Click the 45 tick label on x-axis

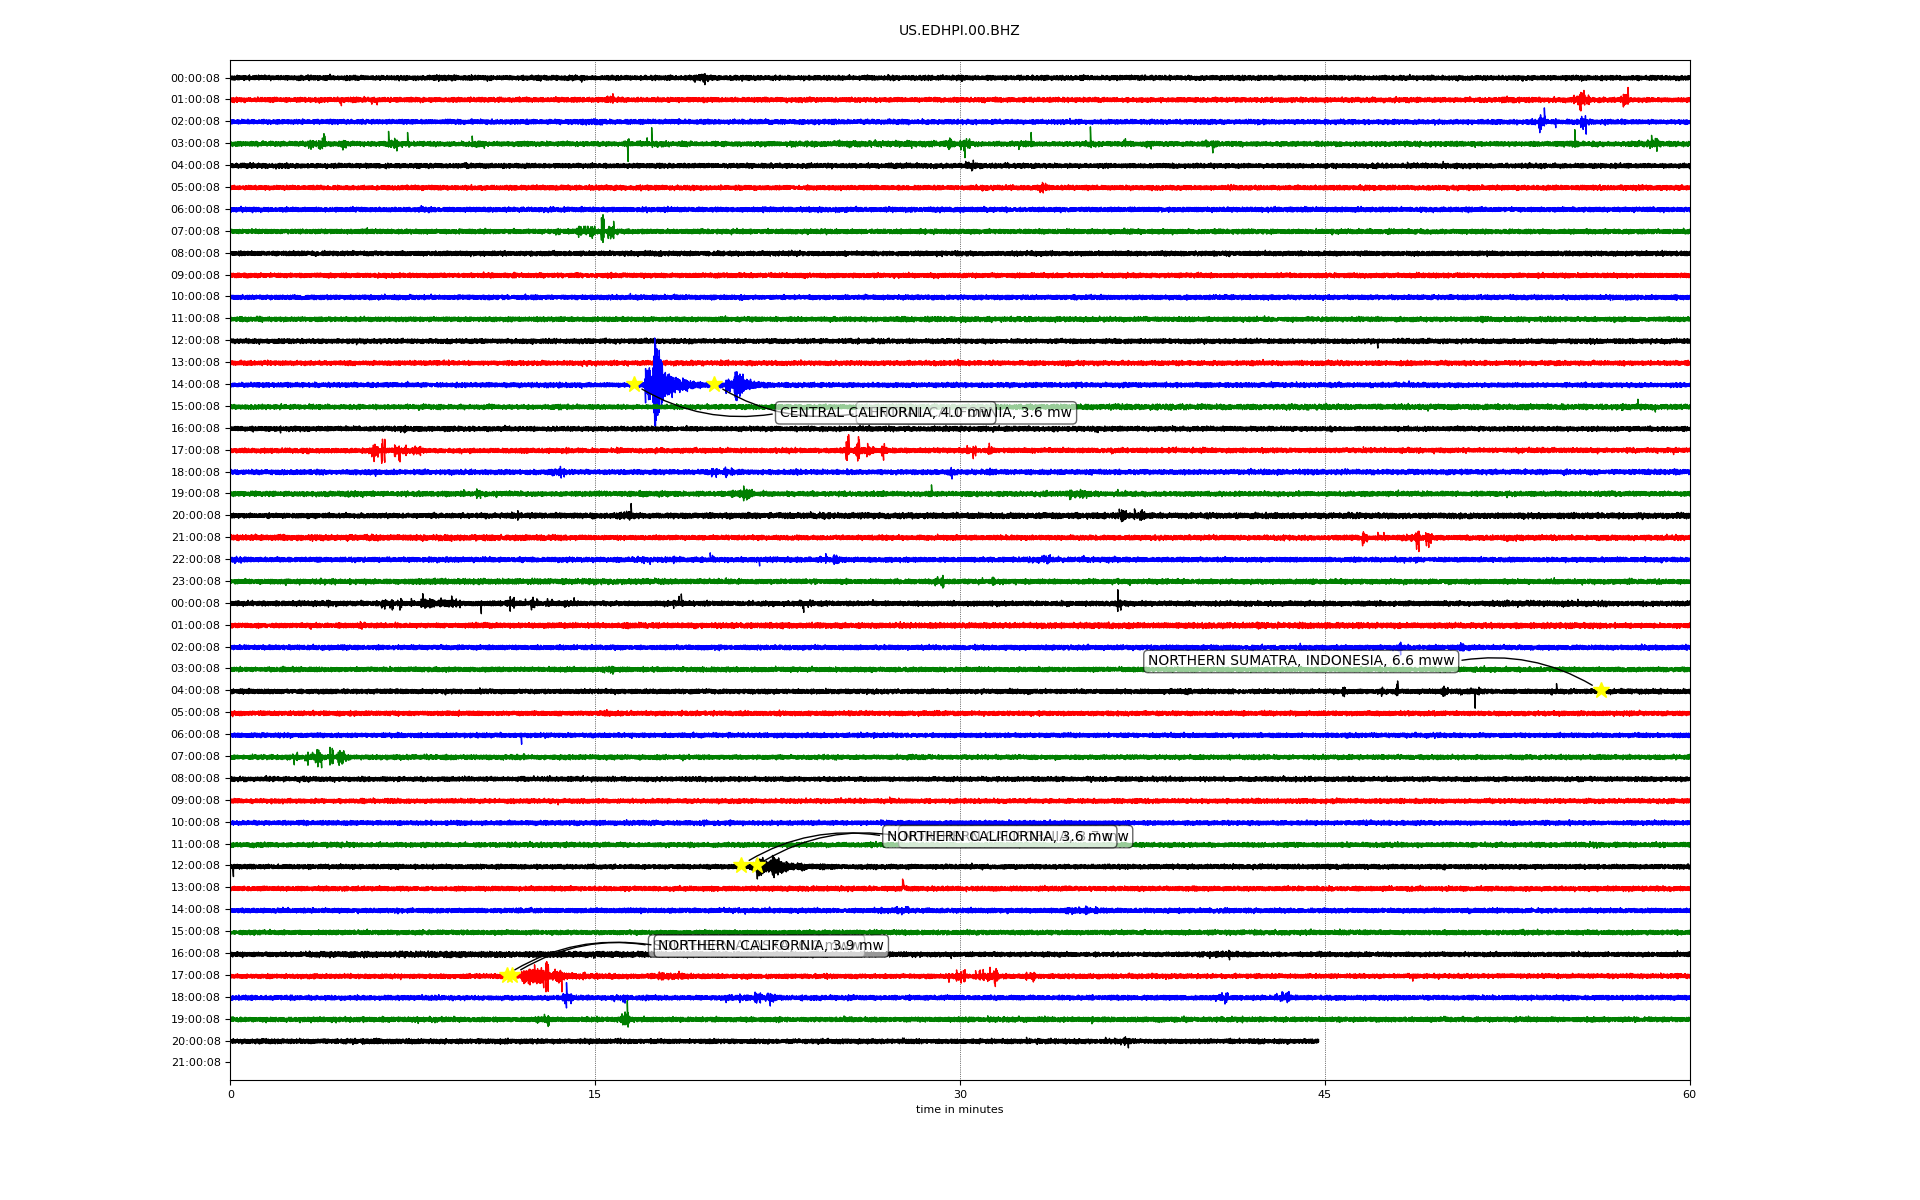point(1324,1094)
